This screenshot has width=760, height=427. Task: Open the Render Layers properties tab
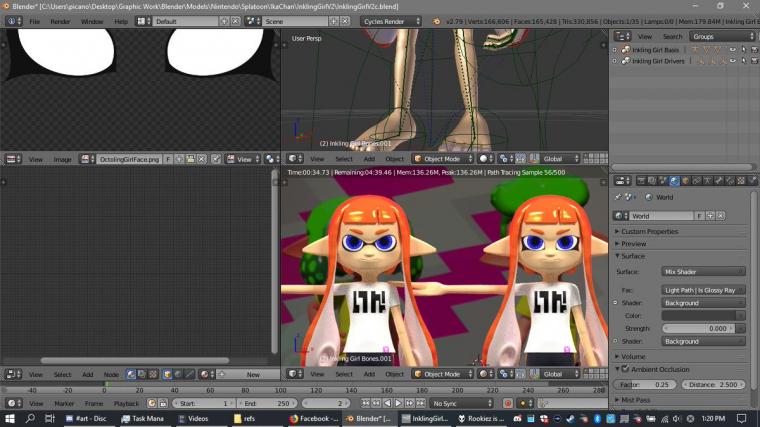[652, 181]
